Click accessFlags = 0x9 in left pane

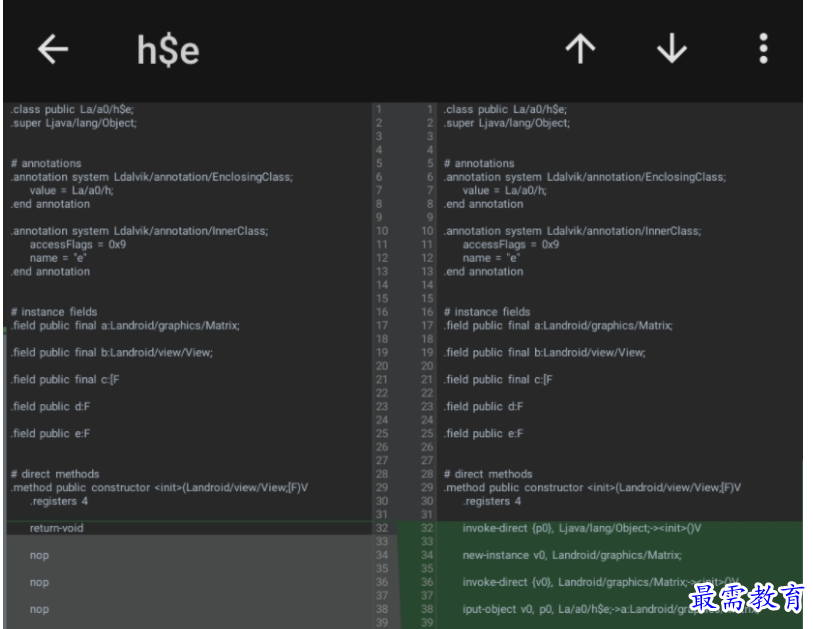[78, 244]
